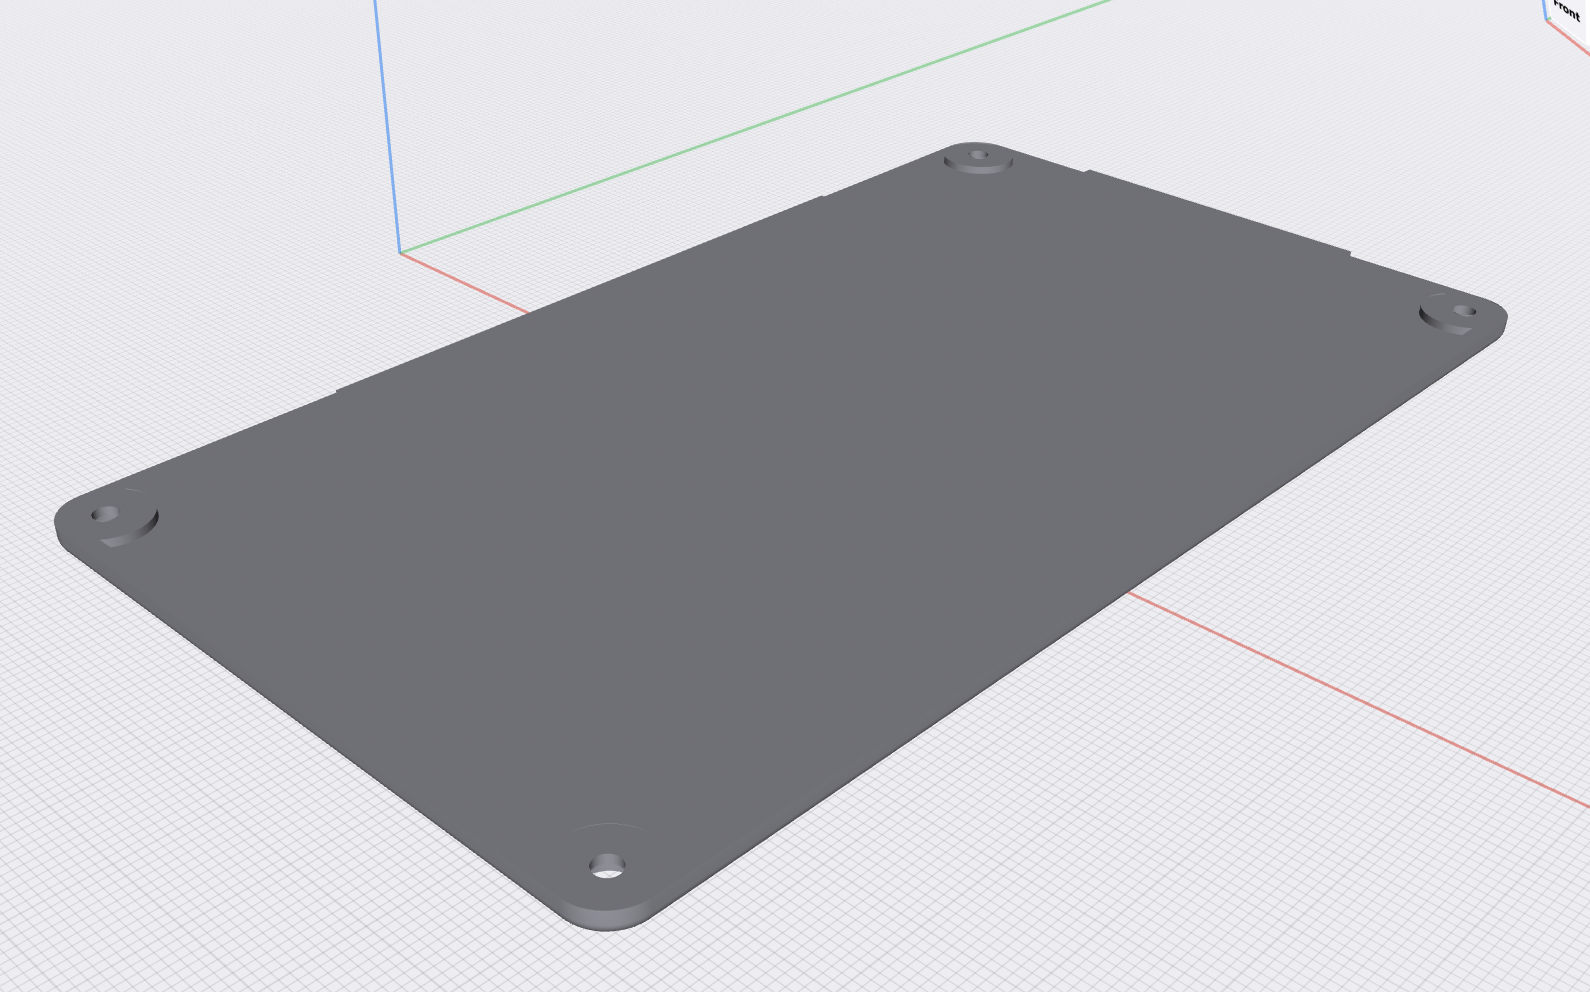Viewport: 1590px width, 992px height.
Task: Click the empty grid in the top-left viewport area
Action: coord(150,150)
